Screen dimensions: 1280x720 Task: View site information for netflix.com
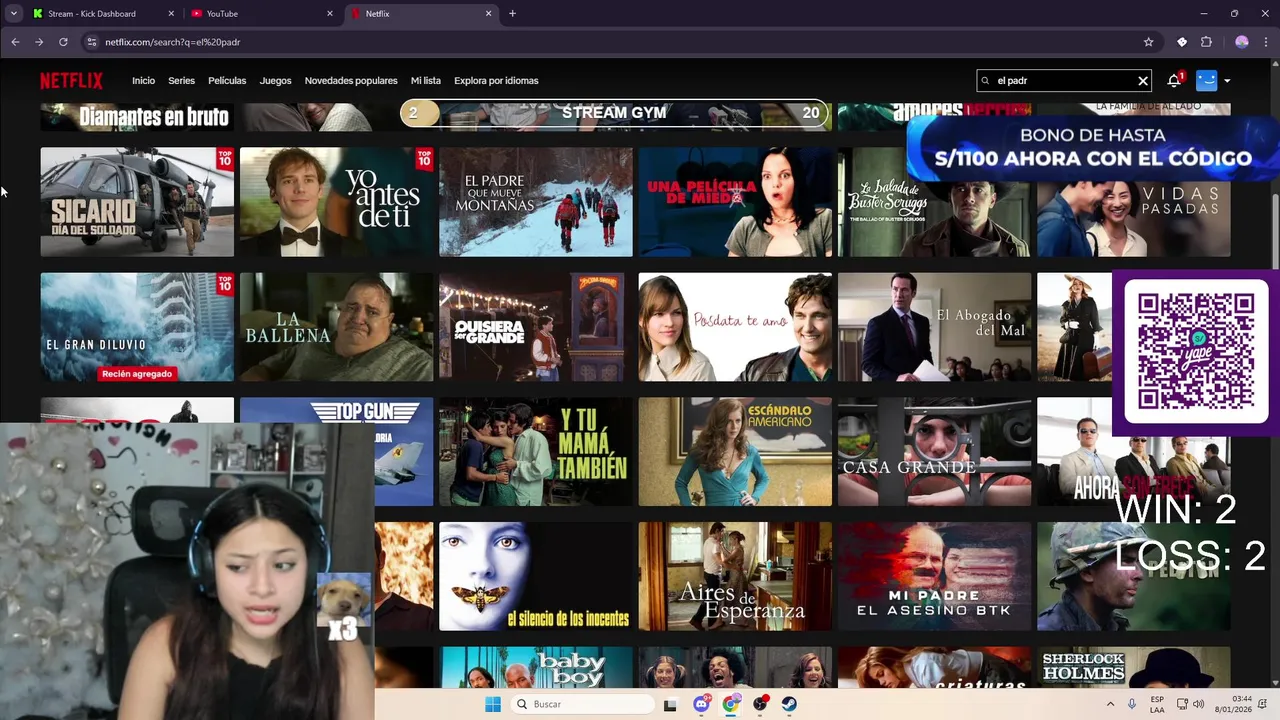92,42
